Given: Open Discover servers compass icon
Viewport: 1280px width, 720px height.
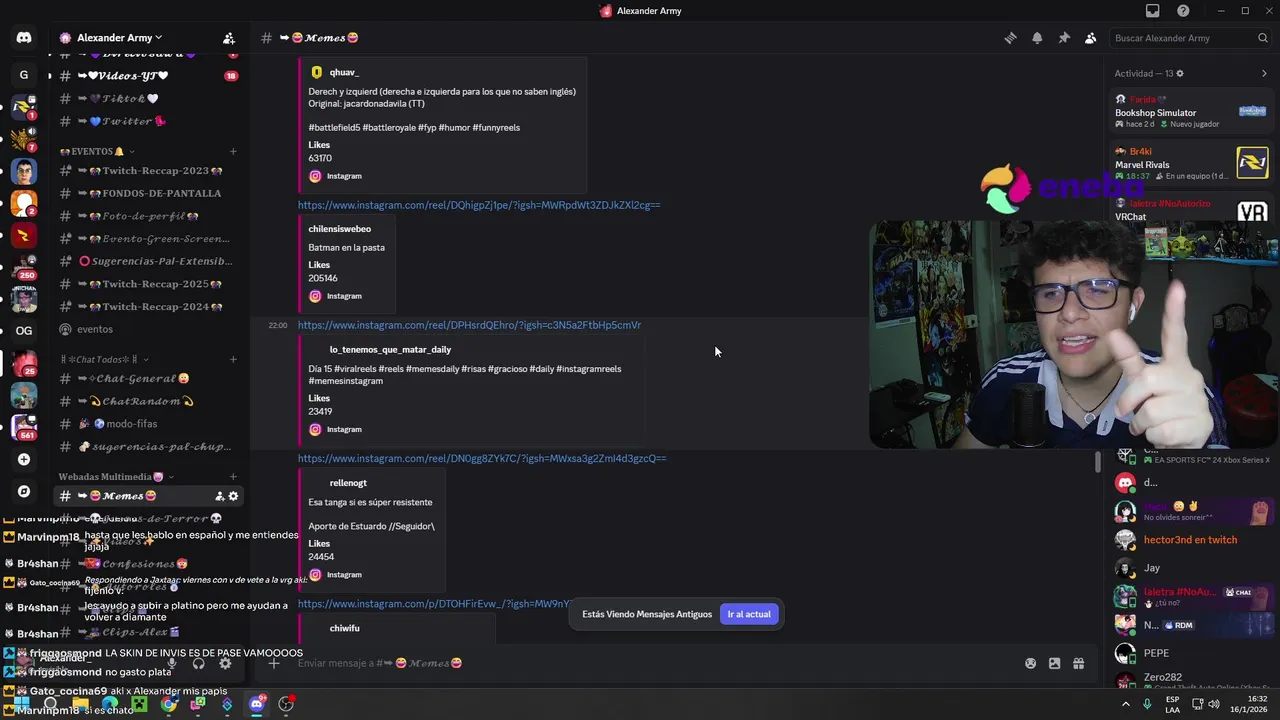Looking at the screenshot, I should tap(24, 491).
